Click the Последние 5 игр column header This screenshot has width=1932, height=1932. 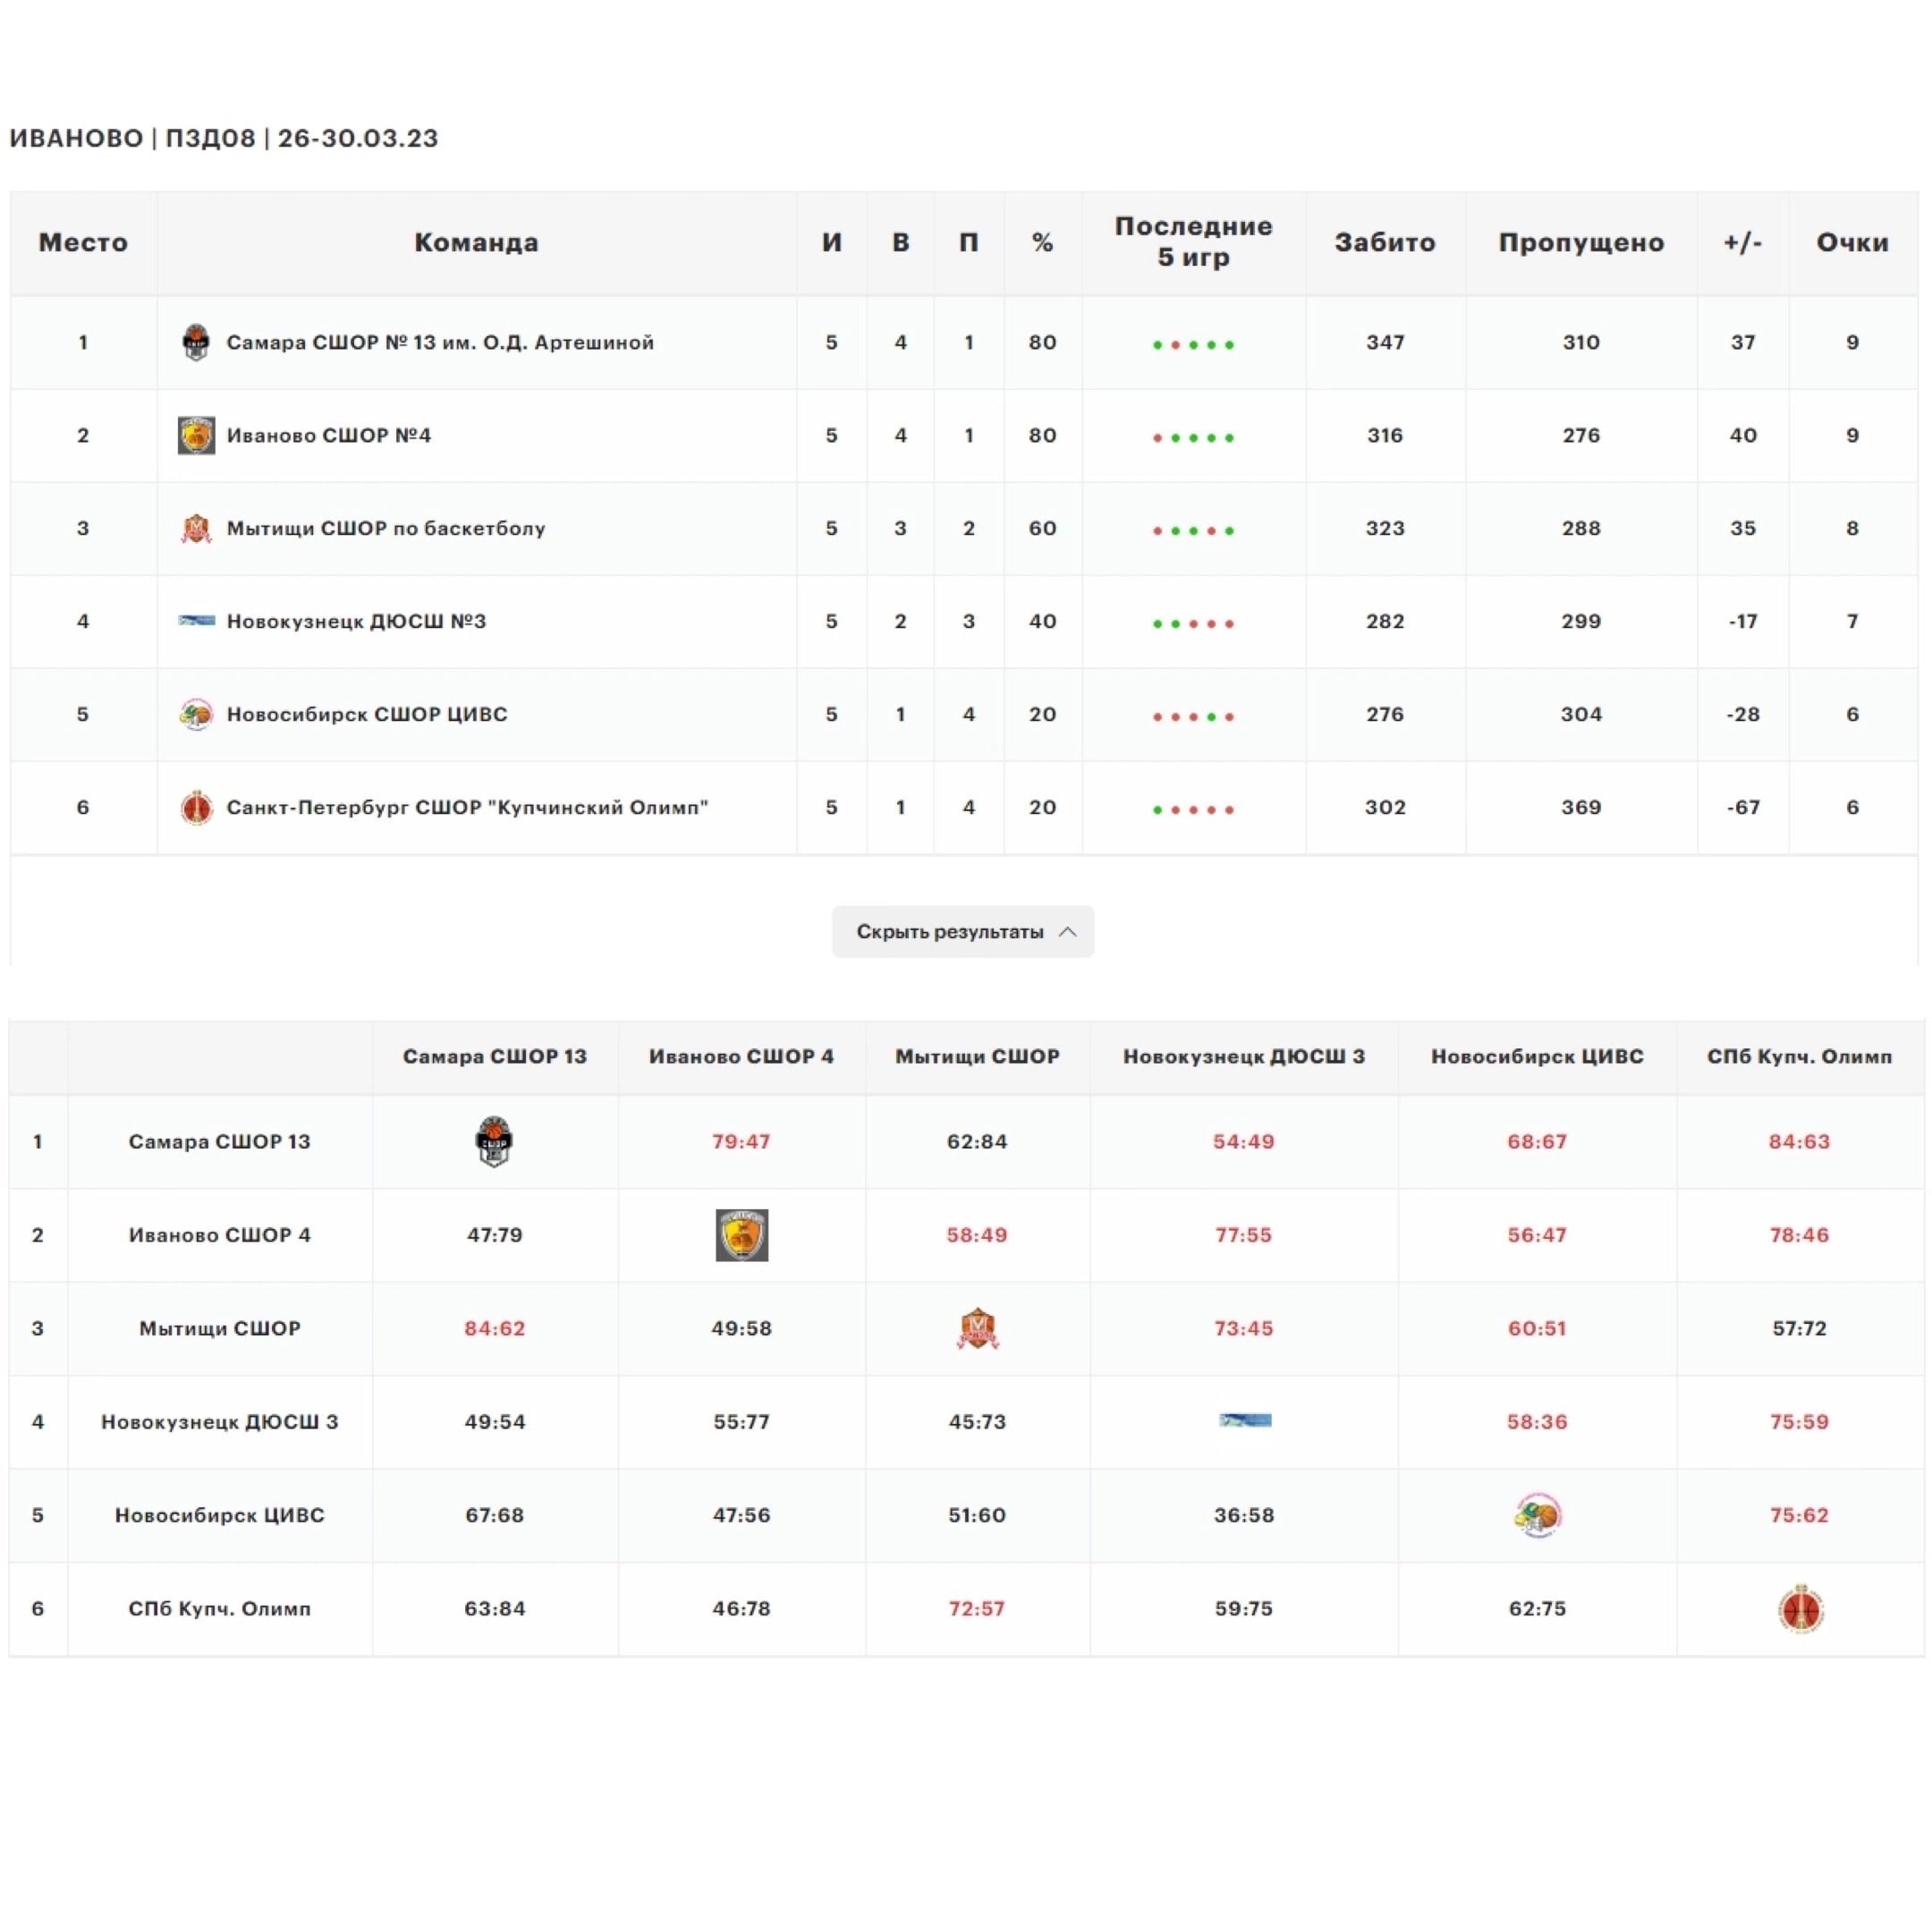pyautogui.click(x=1194, y=242)
